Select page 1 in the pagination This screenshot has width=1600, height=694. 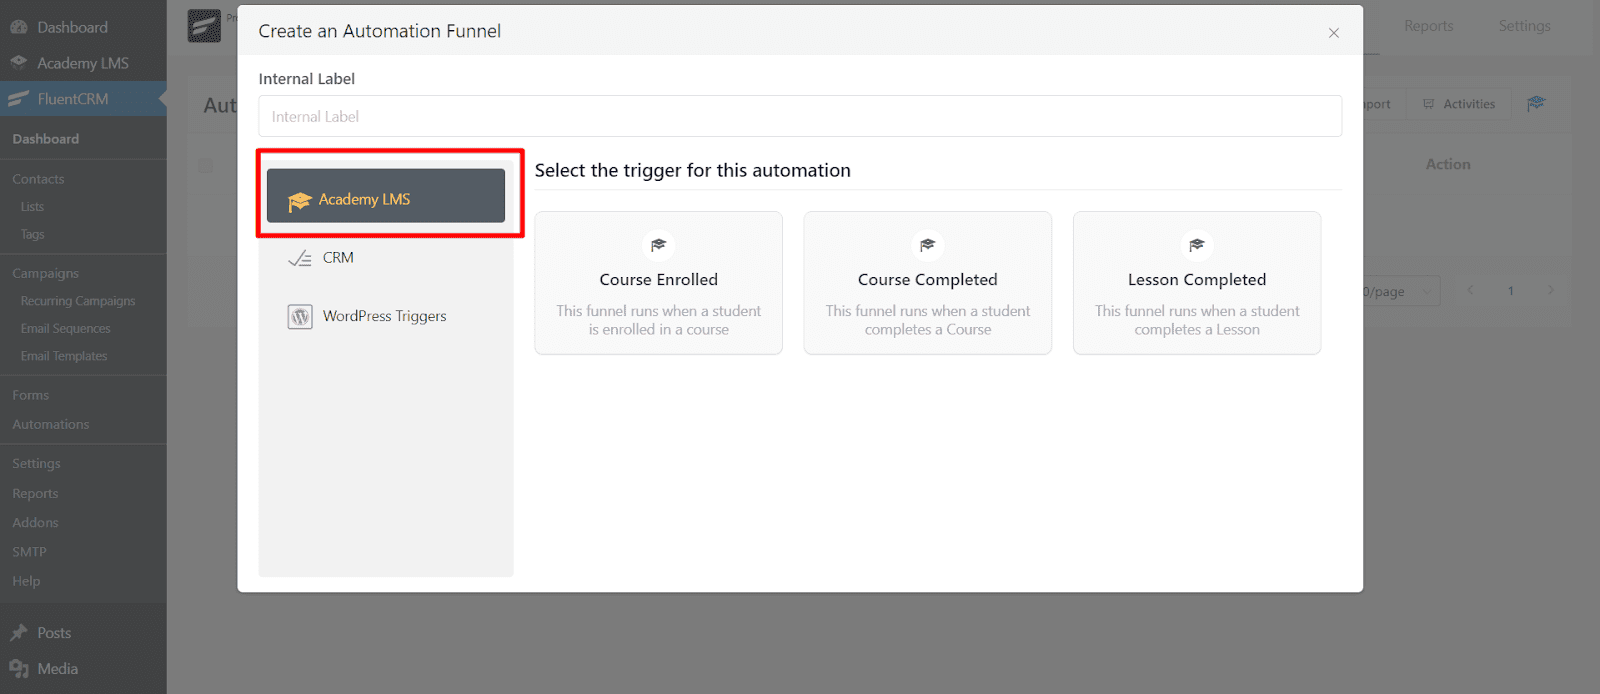1511,291
